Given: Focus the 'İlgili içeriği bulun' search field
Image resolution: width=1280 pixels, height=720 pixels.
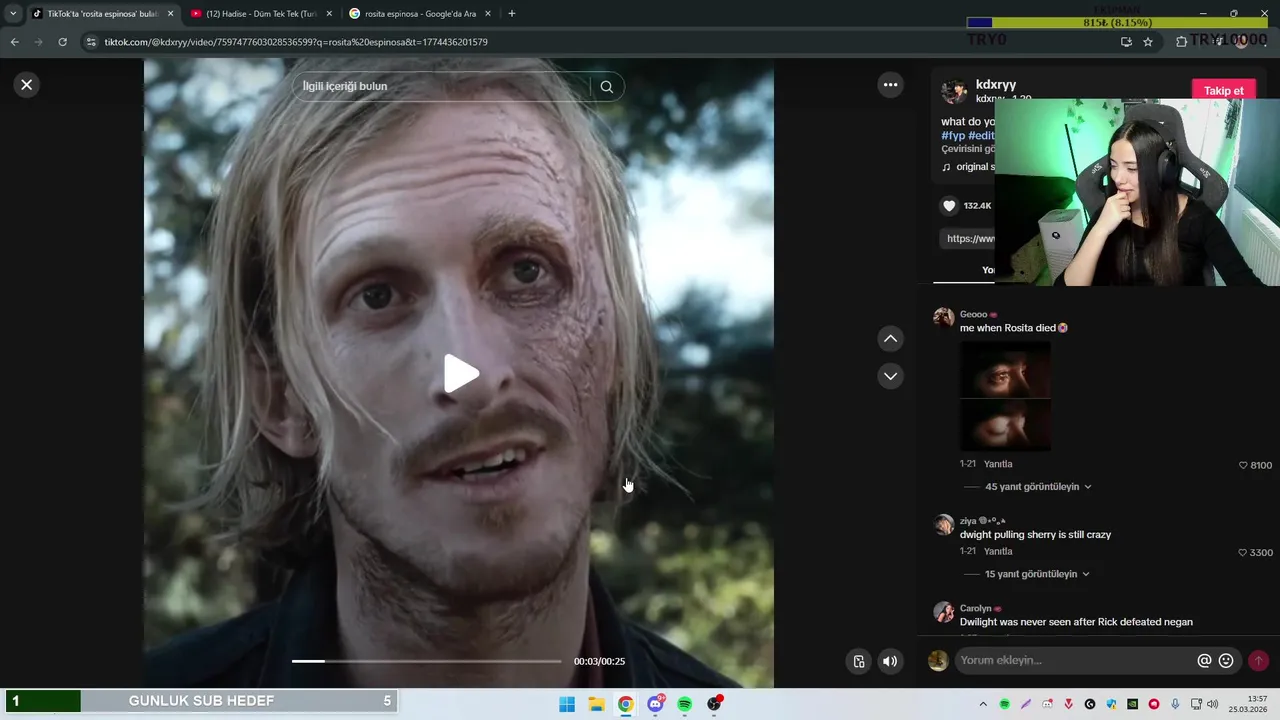Looking at the screenshot, I should [x=440, y=87].
